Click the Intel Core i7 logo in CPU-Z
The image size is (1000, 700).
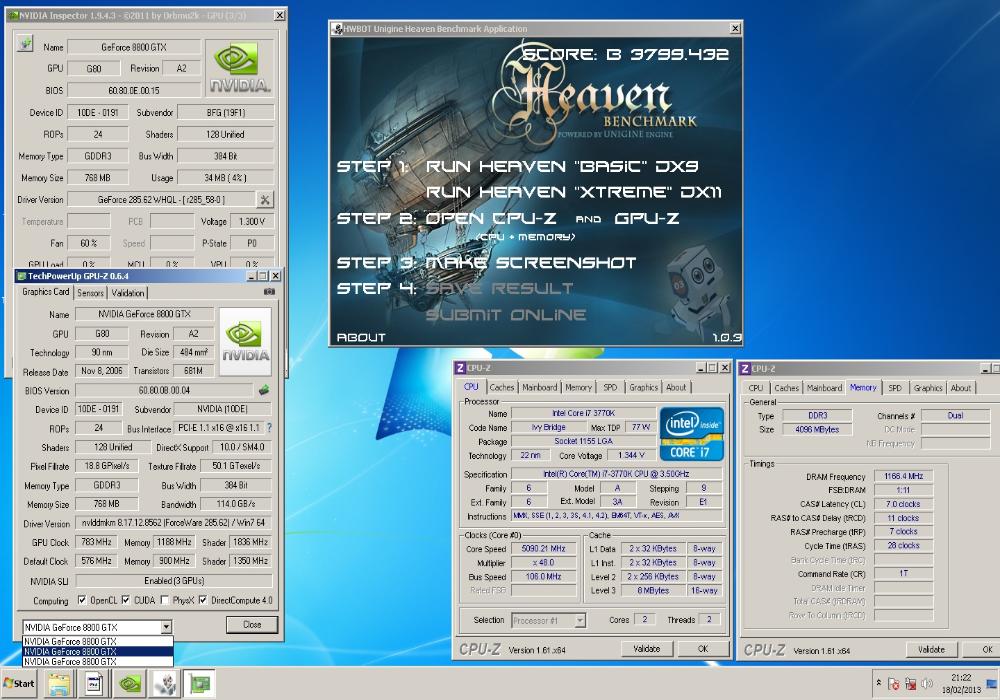click(691, 434)
